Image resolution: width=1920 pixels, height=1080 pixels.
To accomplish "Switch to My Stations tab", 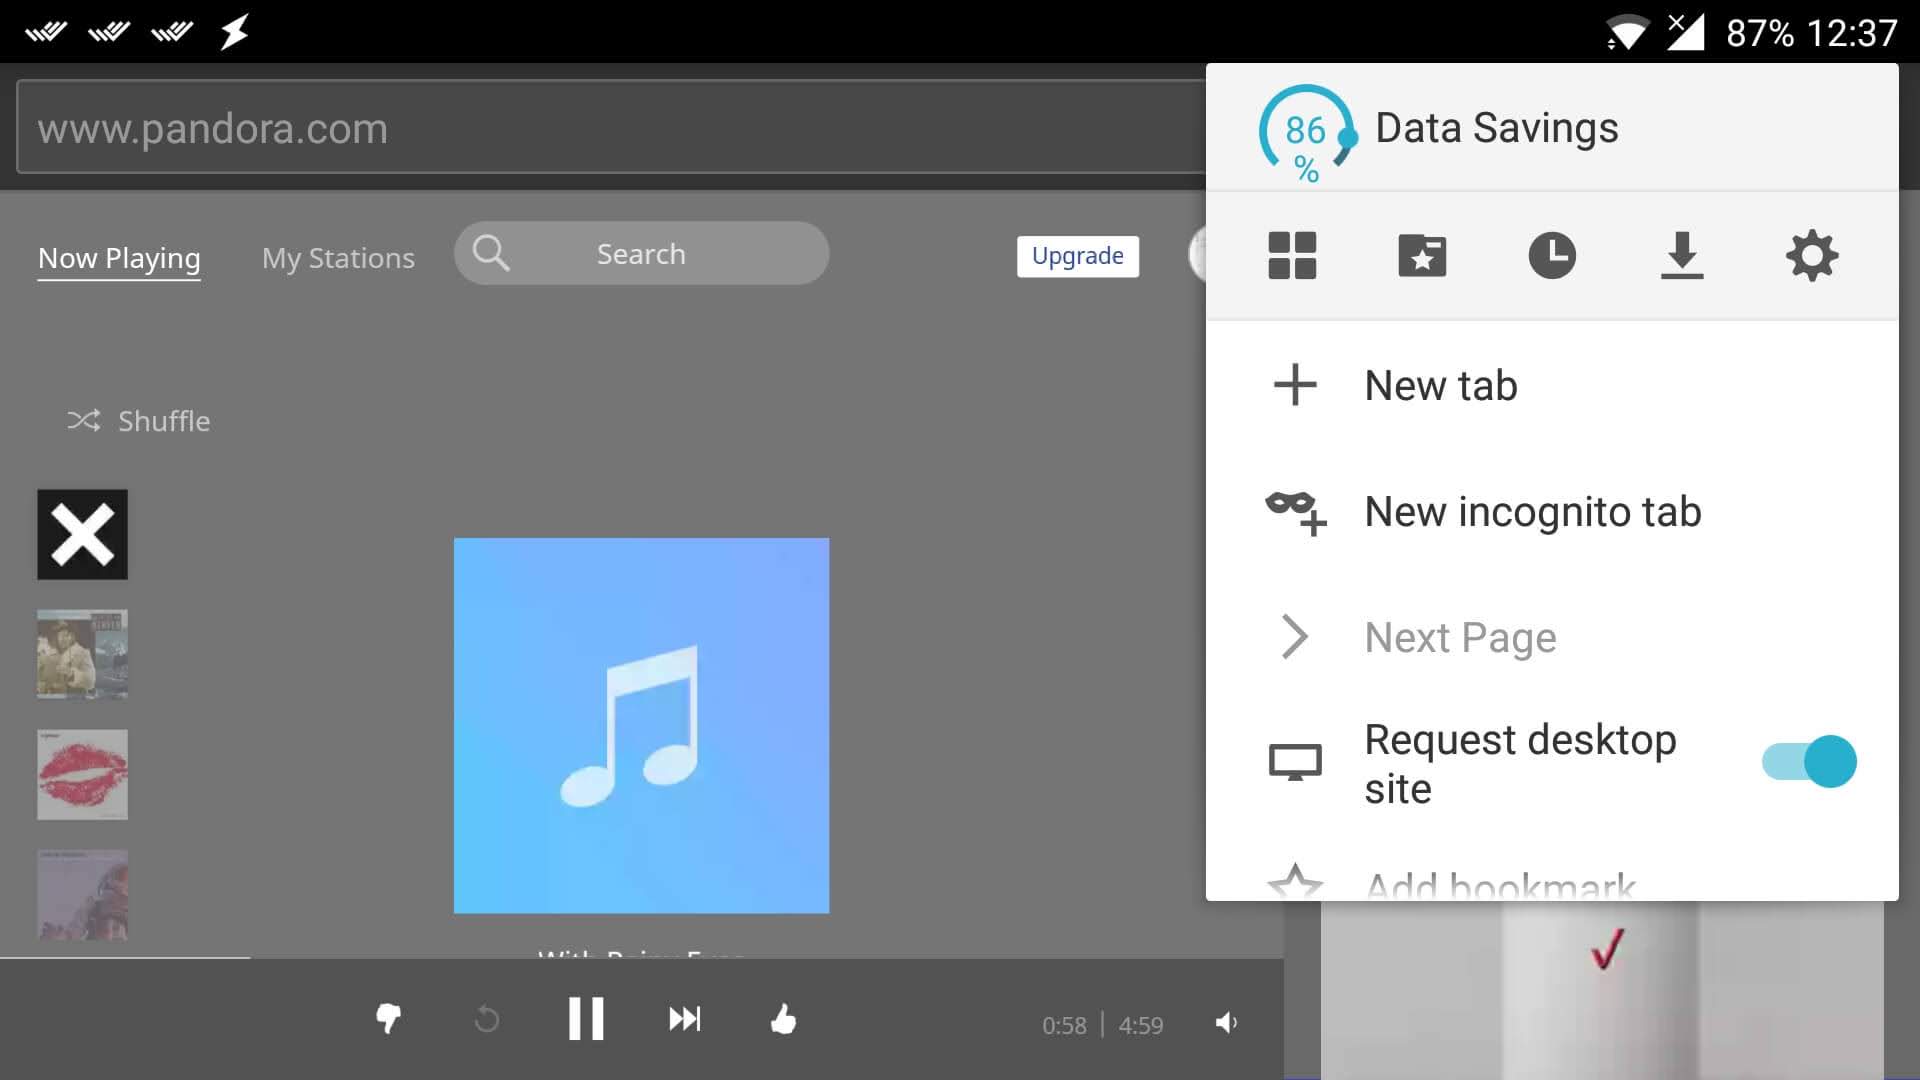I will 338,258.
